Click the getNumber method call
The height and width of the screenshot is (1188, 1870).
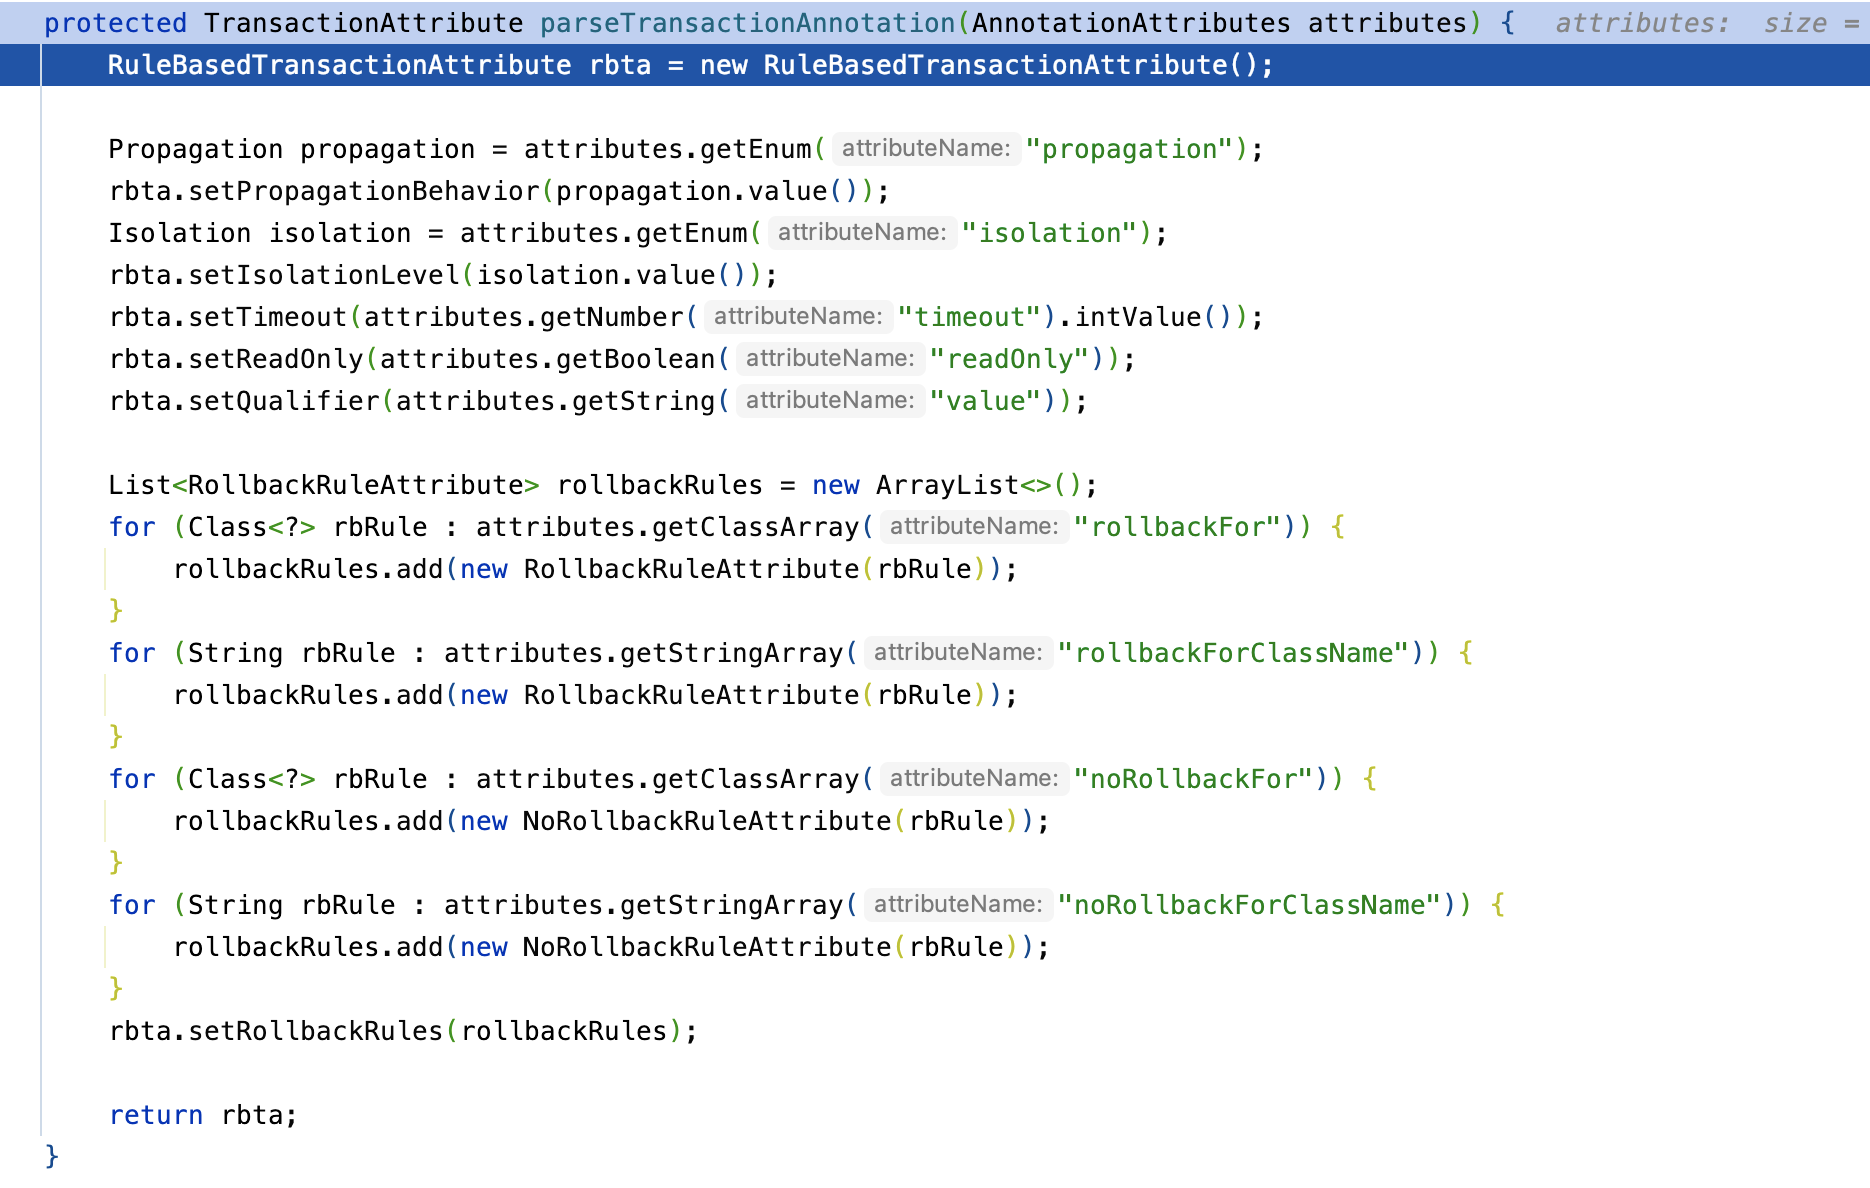612,317
